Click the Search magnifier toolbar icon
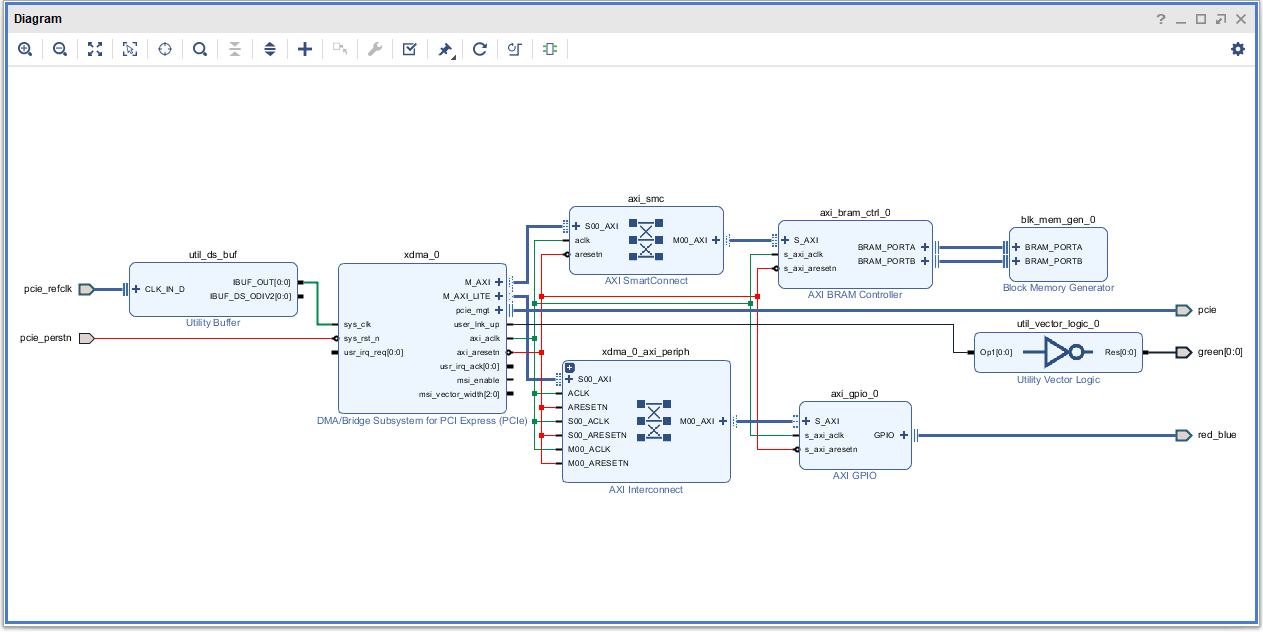 point(200,49)
